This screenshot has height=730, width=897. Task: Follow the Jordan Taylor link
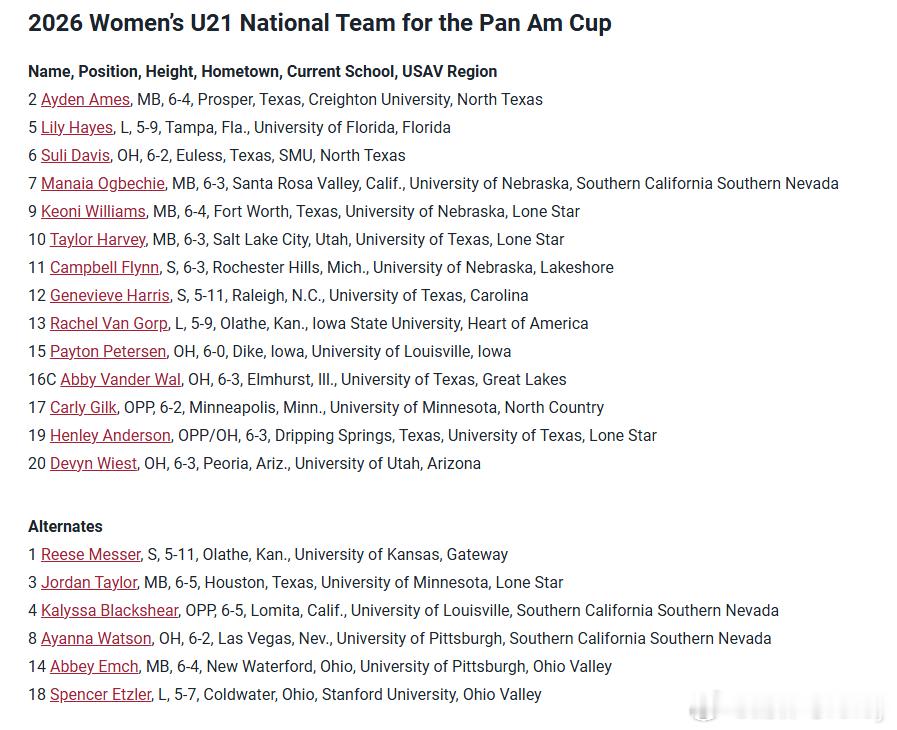(x=89, y=583)
